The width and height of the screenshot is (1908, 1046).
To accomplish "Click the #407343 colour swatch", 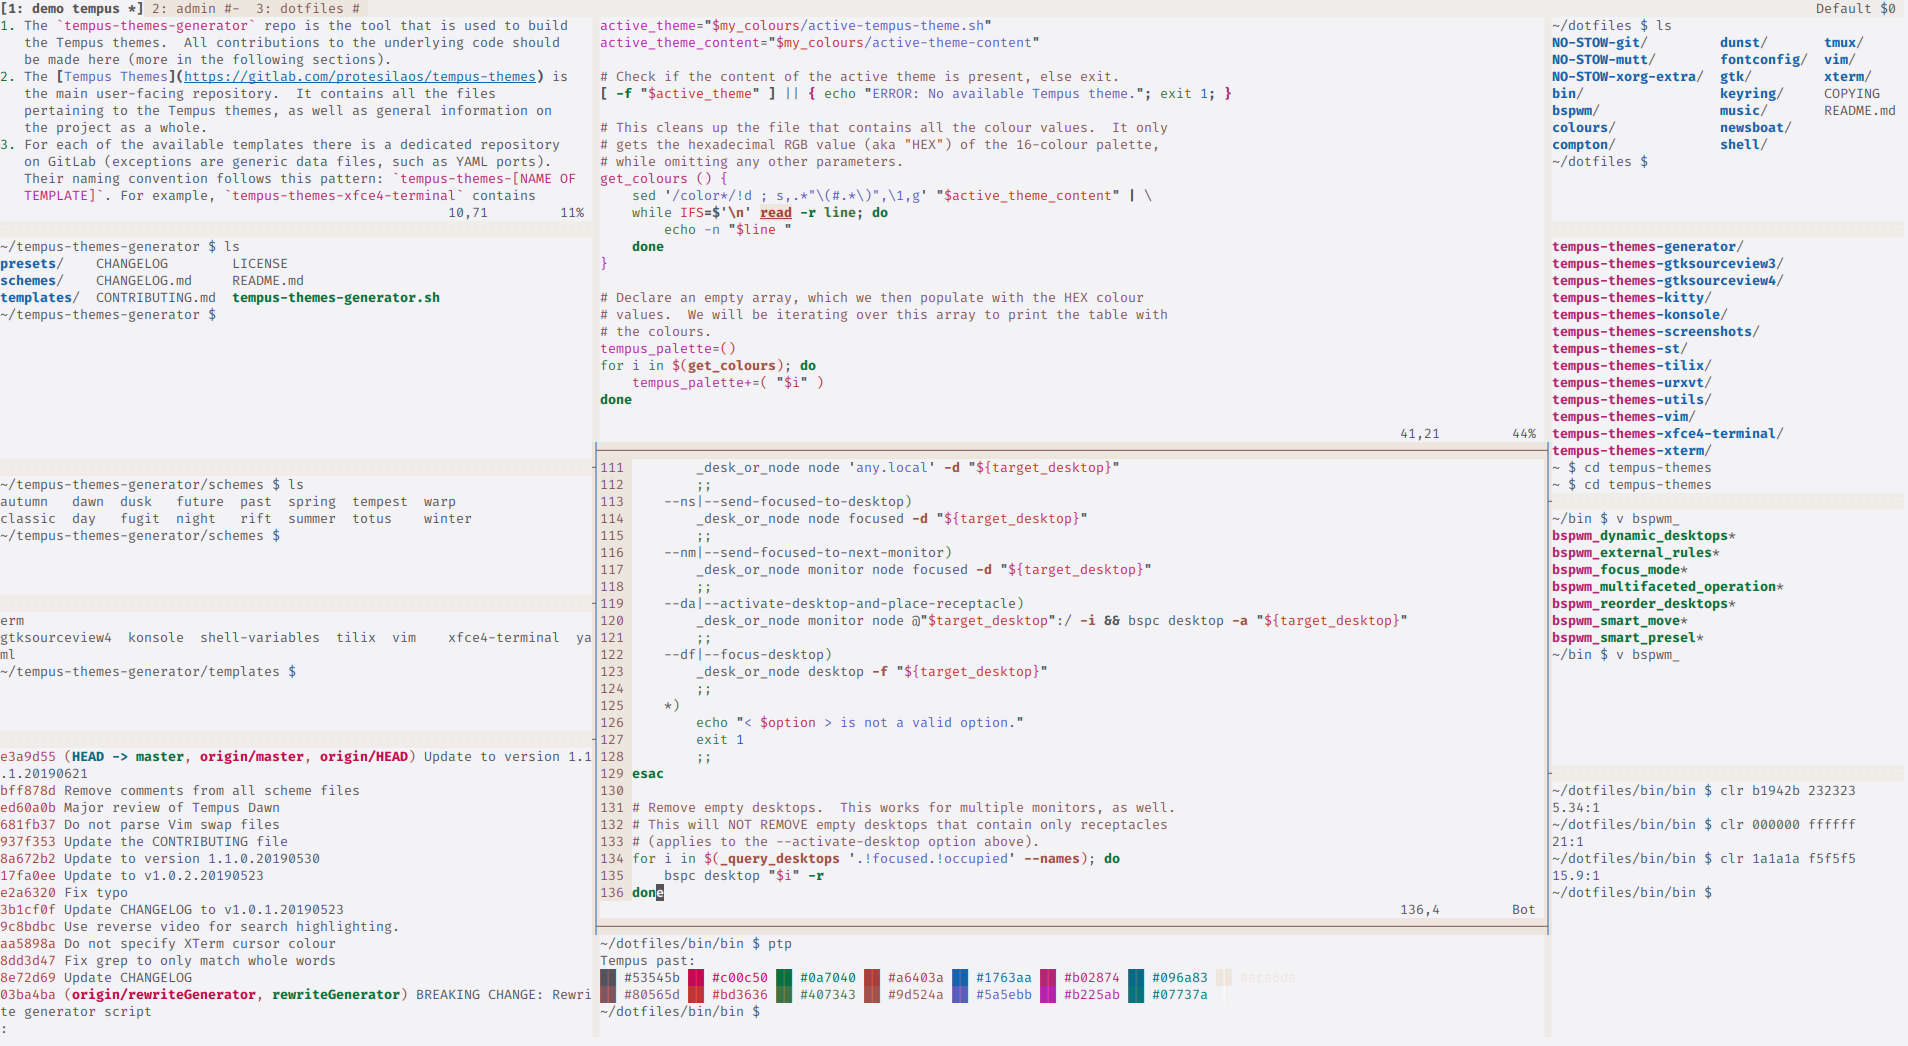I will coord(784,994).
